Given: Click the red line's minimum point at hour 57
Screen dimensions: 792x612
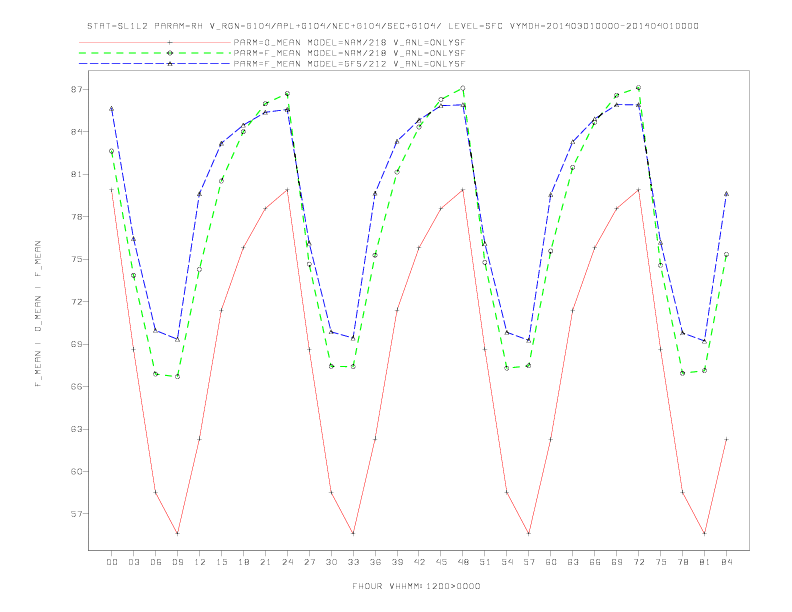Looking at the screenshot, I should [529, 533].
